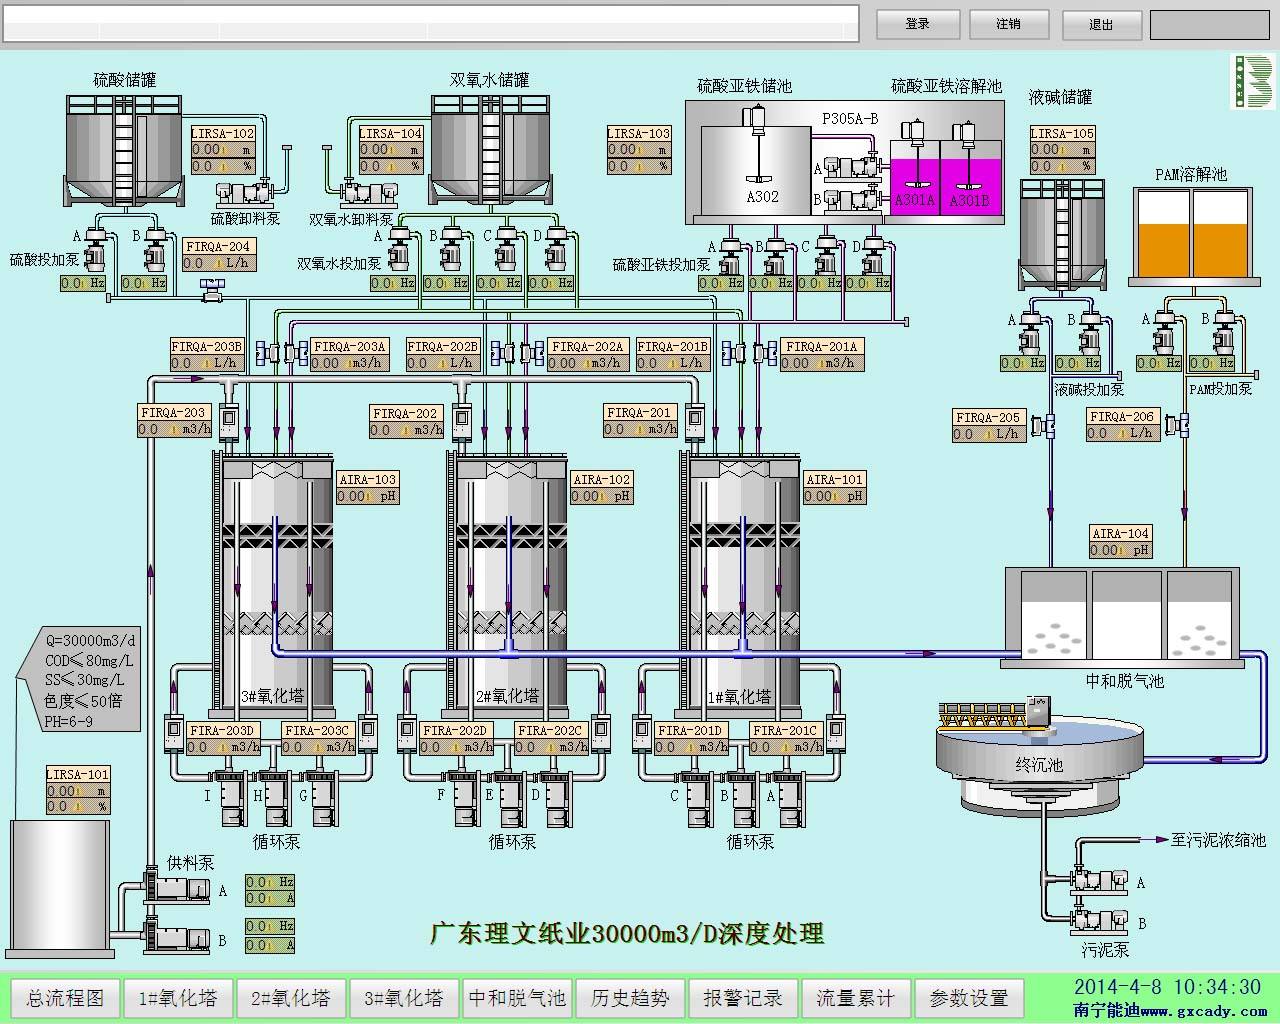Click the 注销 logout button

(1009, 24)
